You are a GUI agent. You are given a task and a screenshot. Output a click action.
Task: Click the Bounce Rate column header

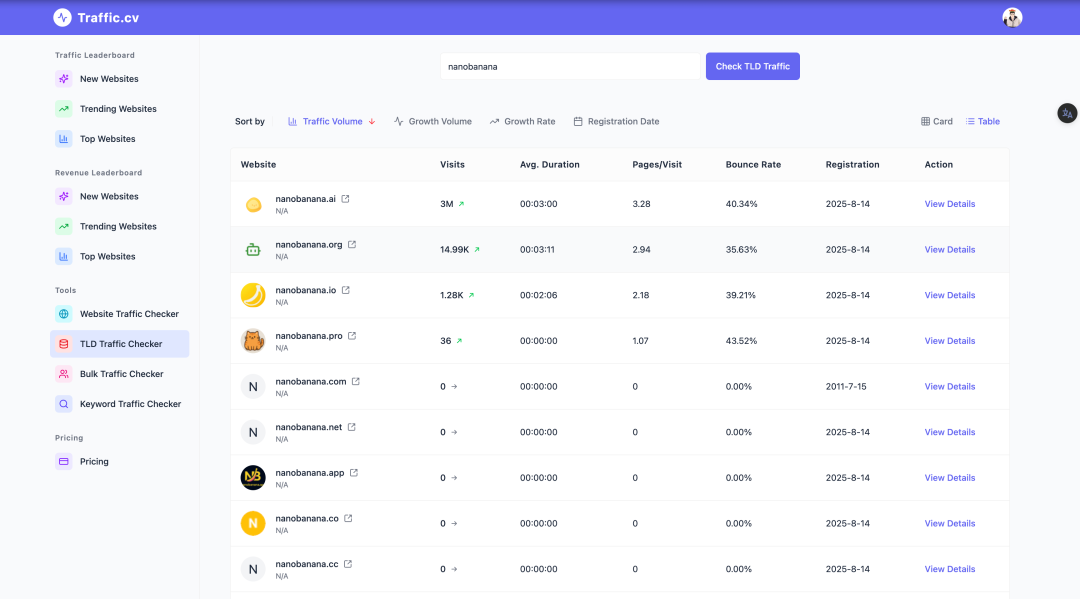pyautogui.click(x=753, y=165)
